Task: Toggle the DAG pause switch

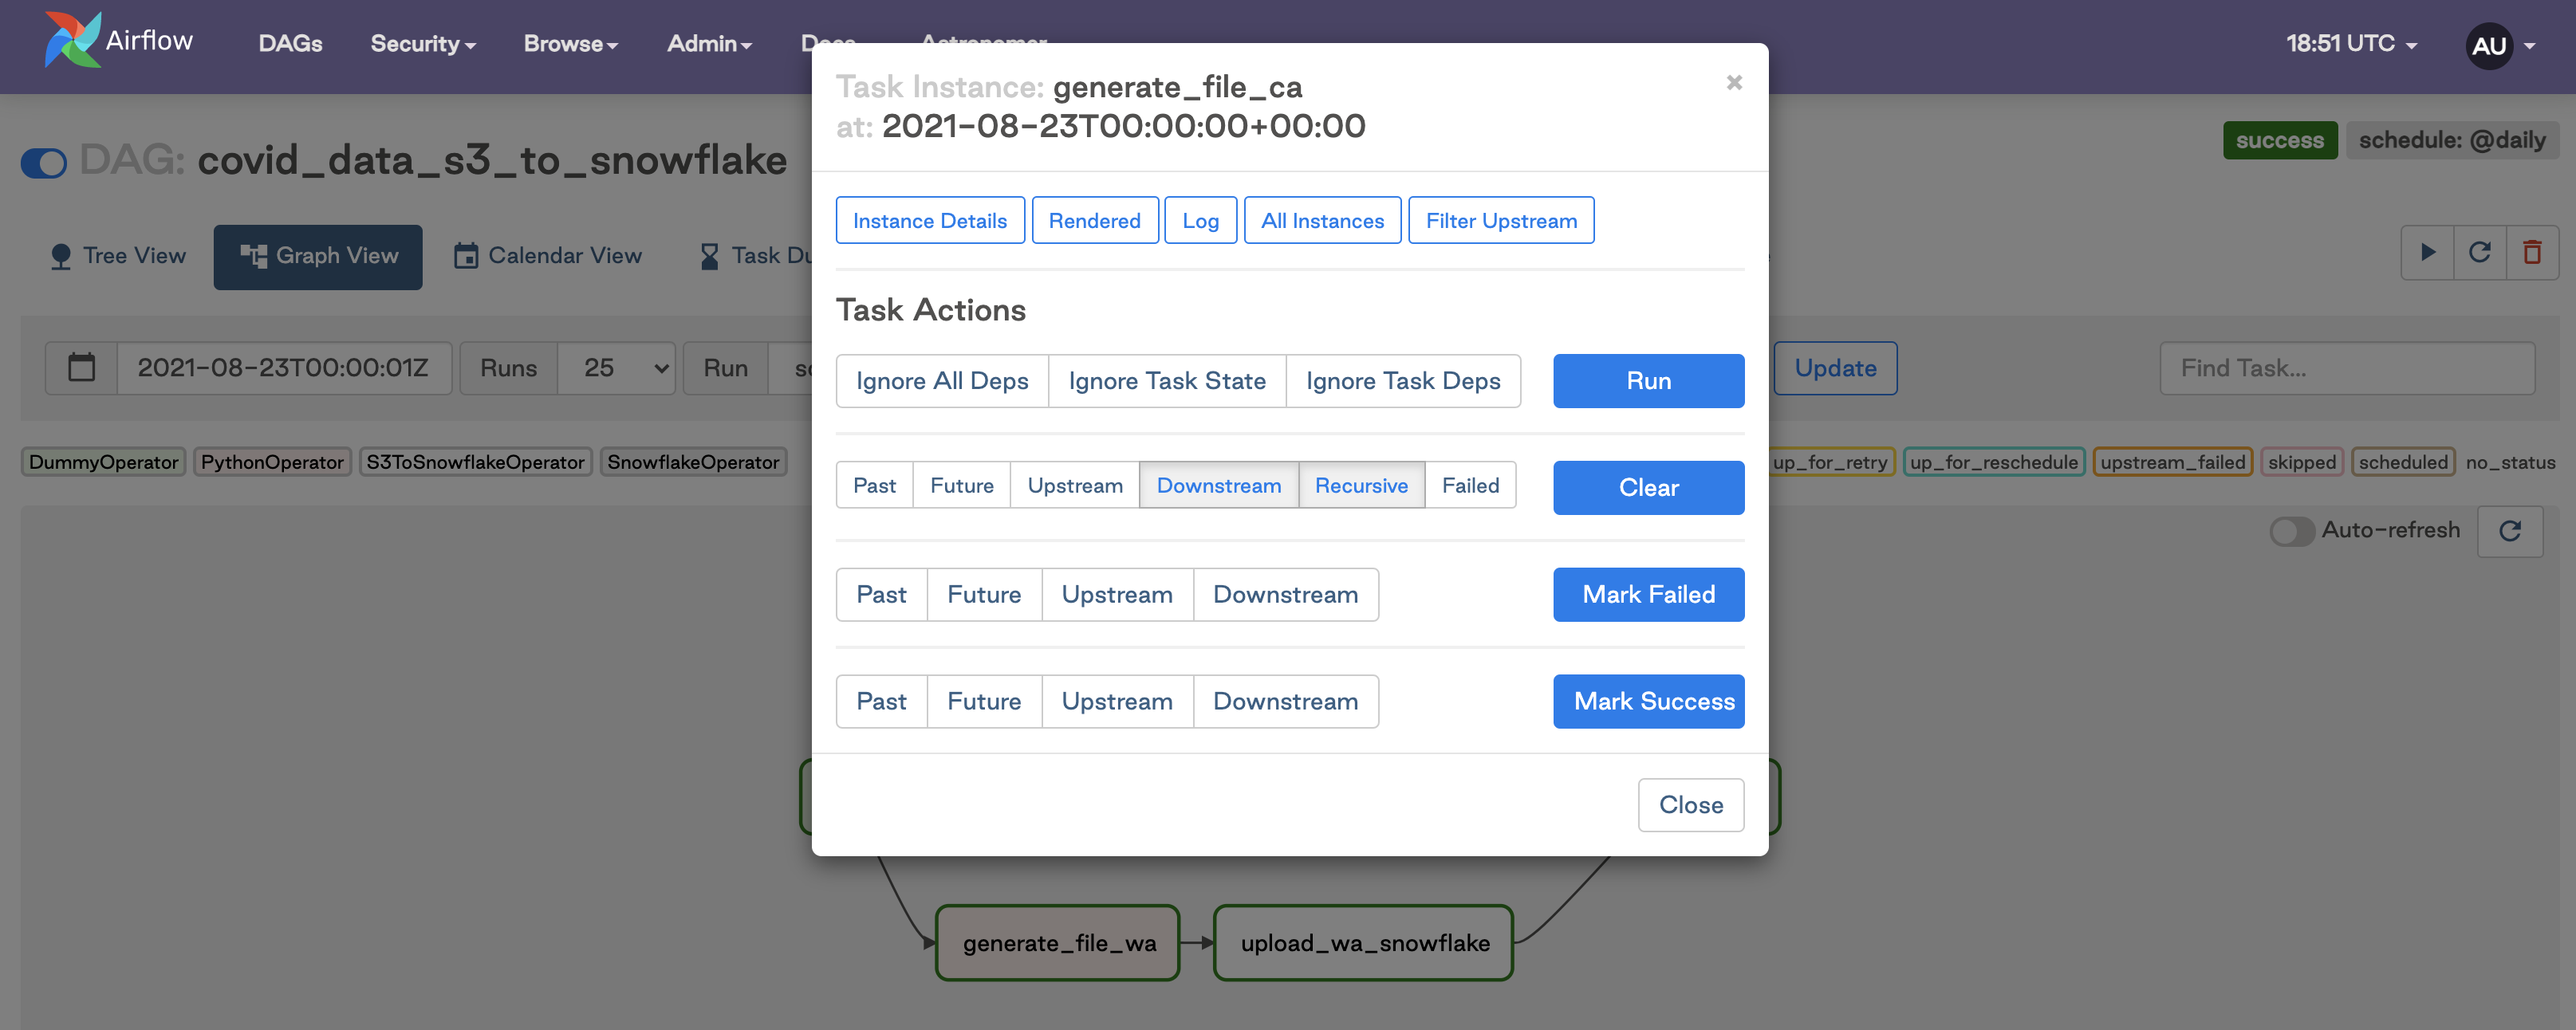Action: pyautogui.click(x=44, y=162)
